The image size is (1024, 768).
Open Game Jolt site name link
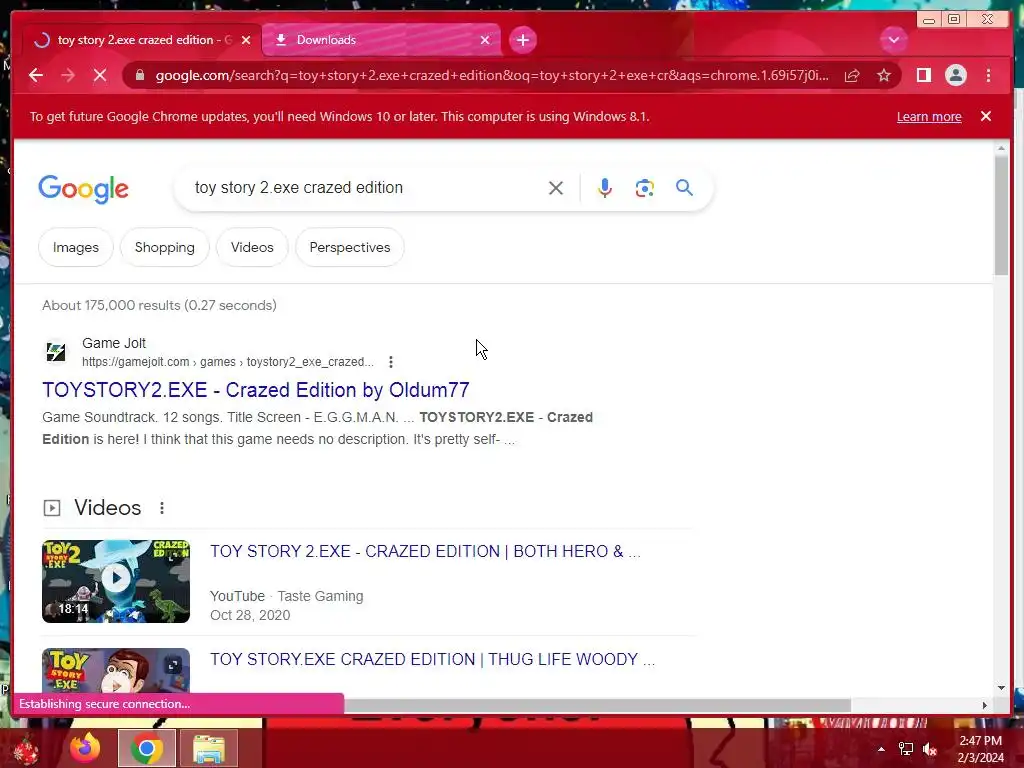point(114,343)
